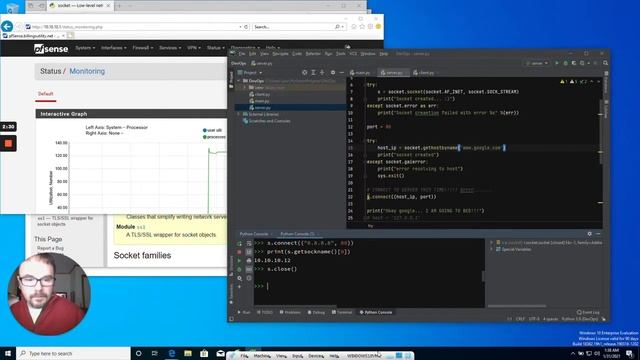Screen dimensions: 640x360
Task: Open the pfSense VPN dropdown menu
Action: click(194, 48)
